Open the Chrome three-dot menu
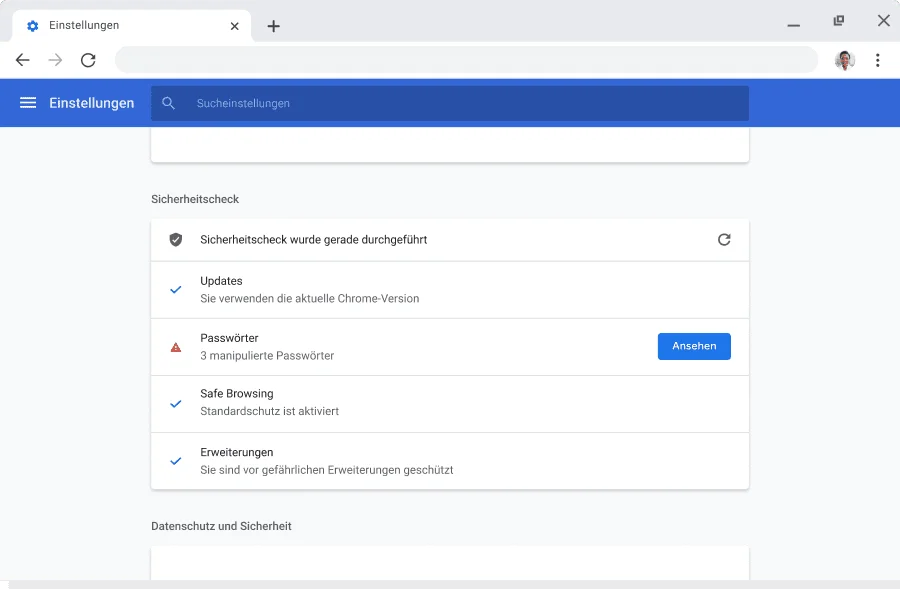Viewport: 900px width, 591px height. point(877,60)
